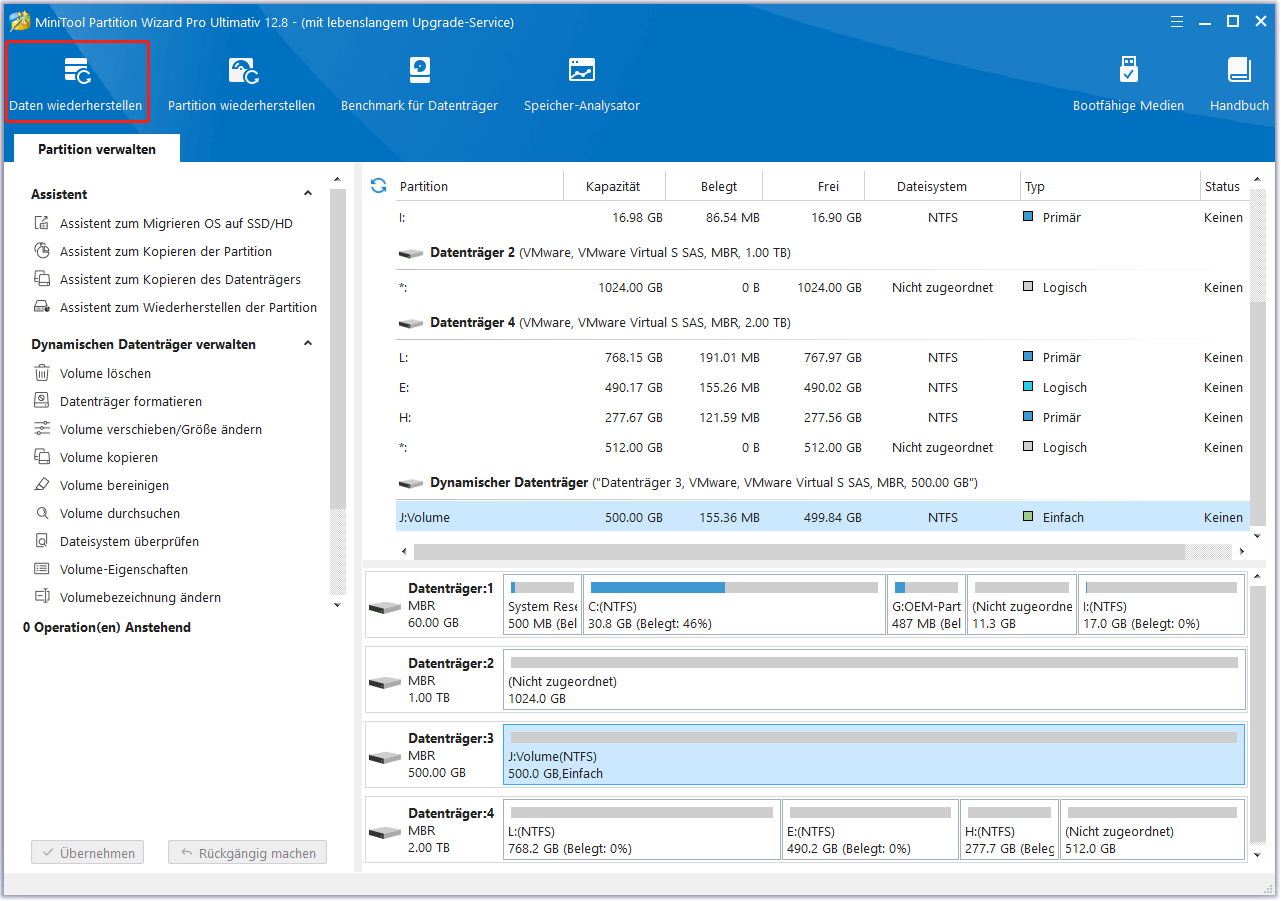Open Daten wiederherstellen tool
This screenshot has height=901, width=1281.
point(76,82)
